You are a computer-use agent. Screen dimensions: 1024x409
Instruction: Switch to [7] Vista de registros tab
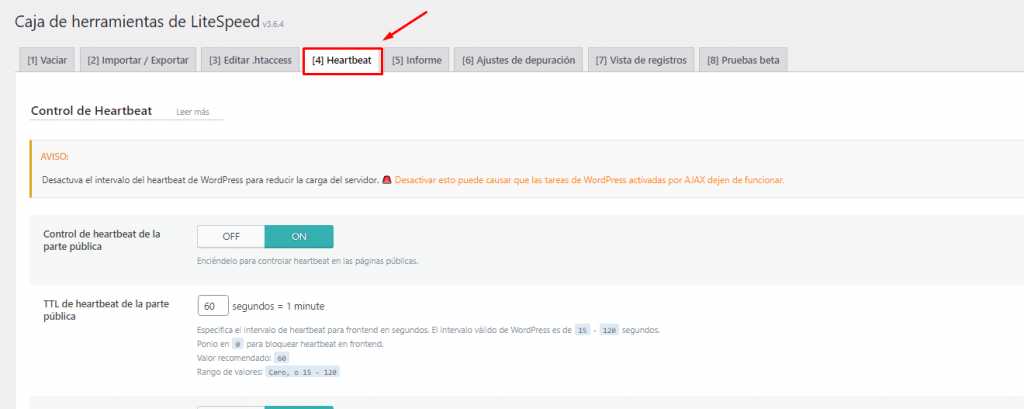[x=641, y=60]
